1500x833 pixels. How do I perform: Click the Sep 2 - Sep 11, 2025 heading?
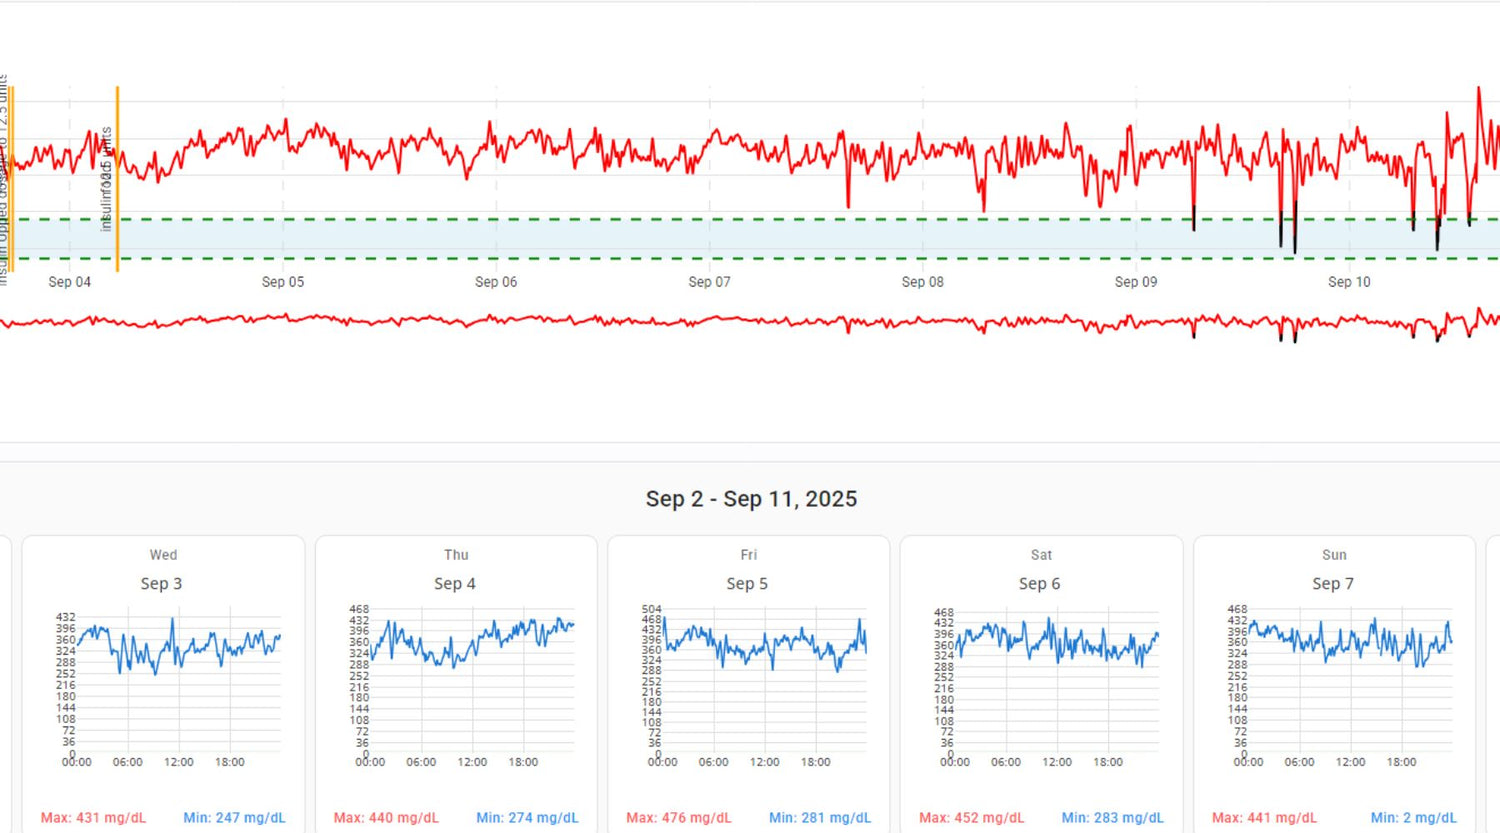751,499
